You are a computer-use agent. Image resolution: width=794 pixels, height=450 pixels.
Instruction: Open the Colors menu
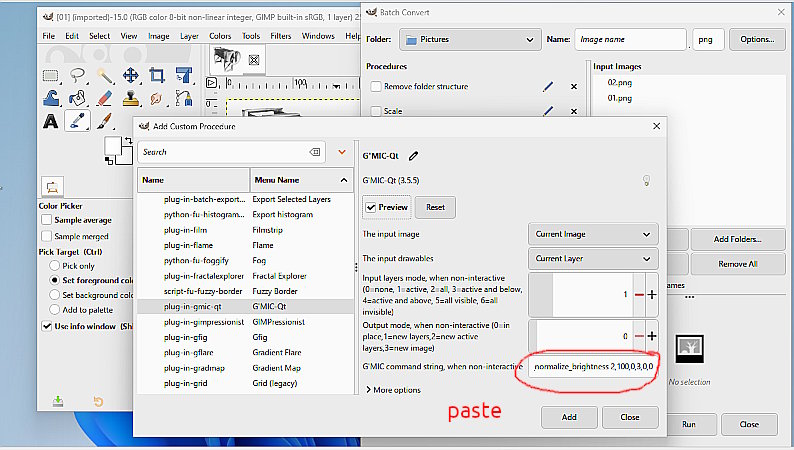(x=220, y=36)
